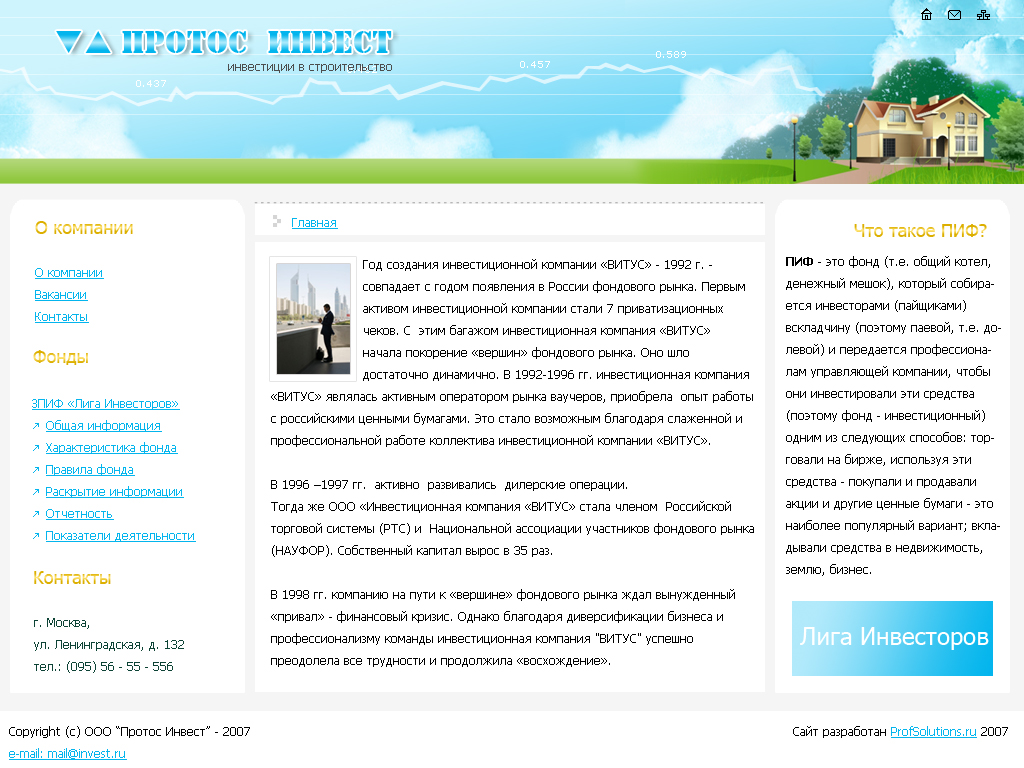Select Вакансии in the sidebar menu
1024x768 pixels.
point(62,295)
